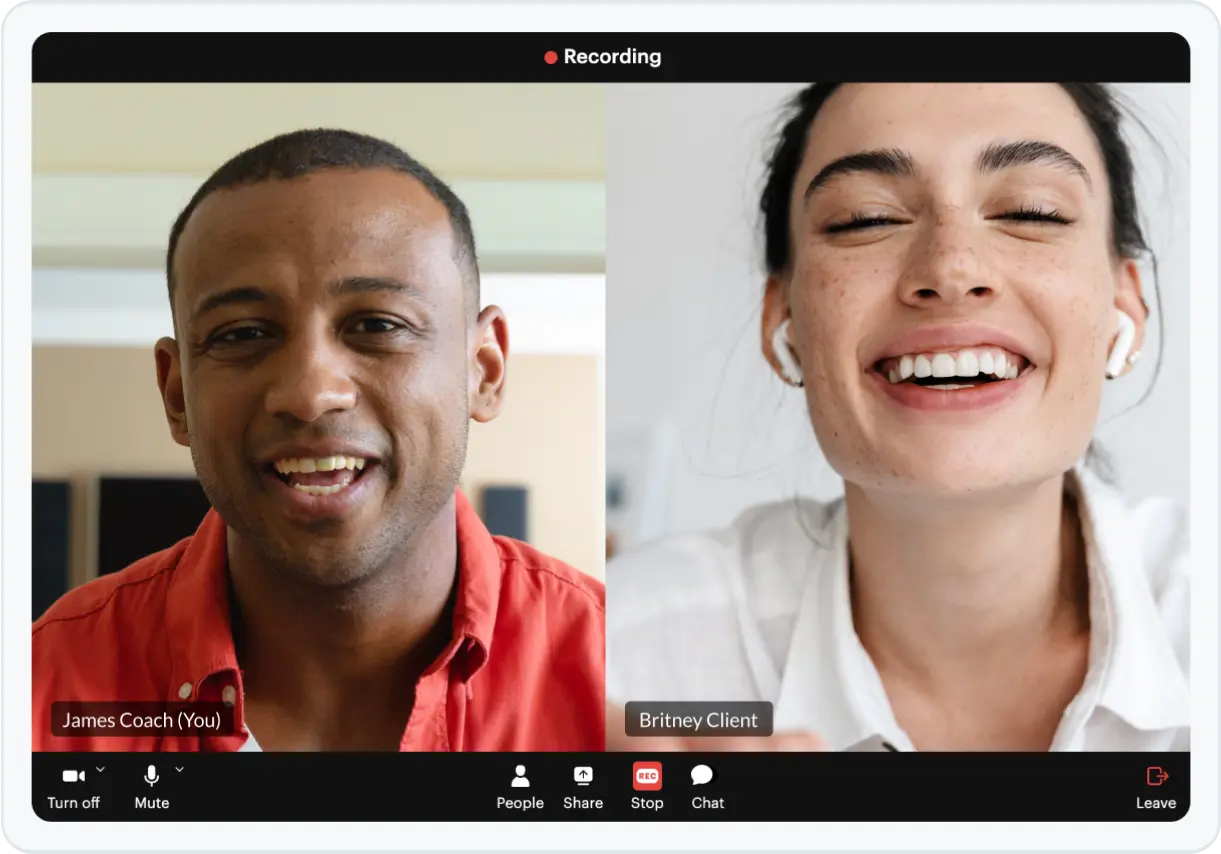Click the red Leave exit icon
1221x854 pixels.
1156,774
